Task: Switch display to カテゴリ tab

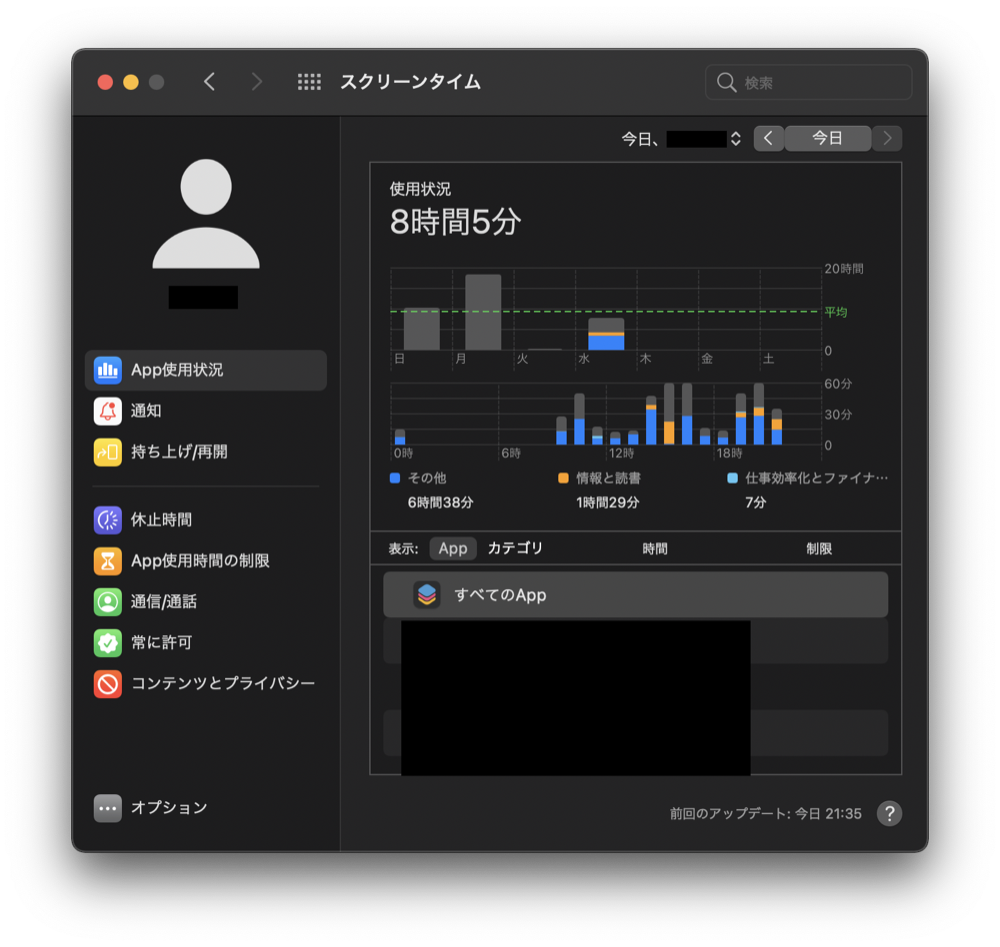Action: coord(515,548)
